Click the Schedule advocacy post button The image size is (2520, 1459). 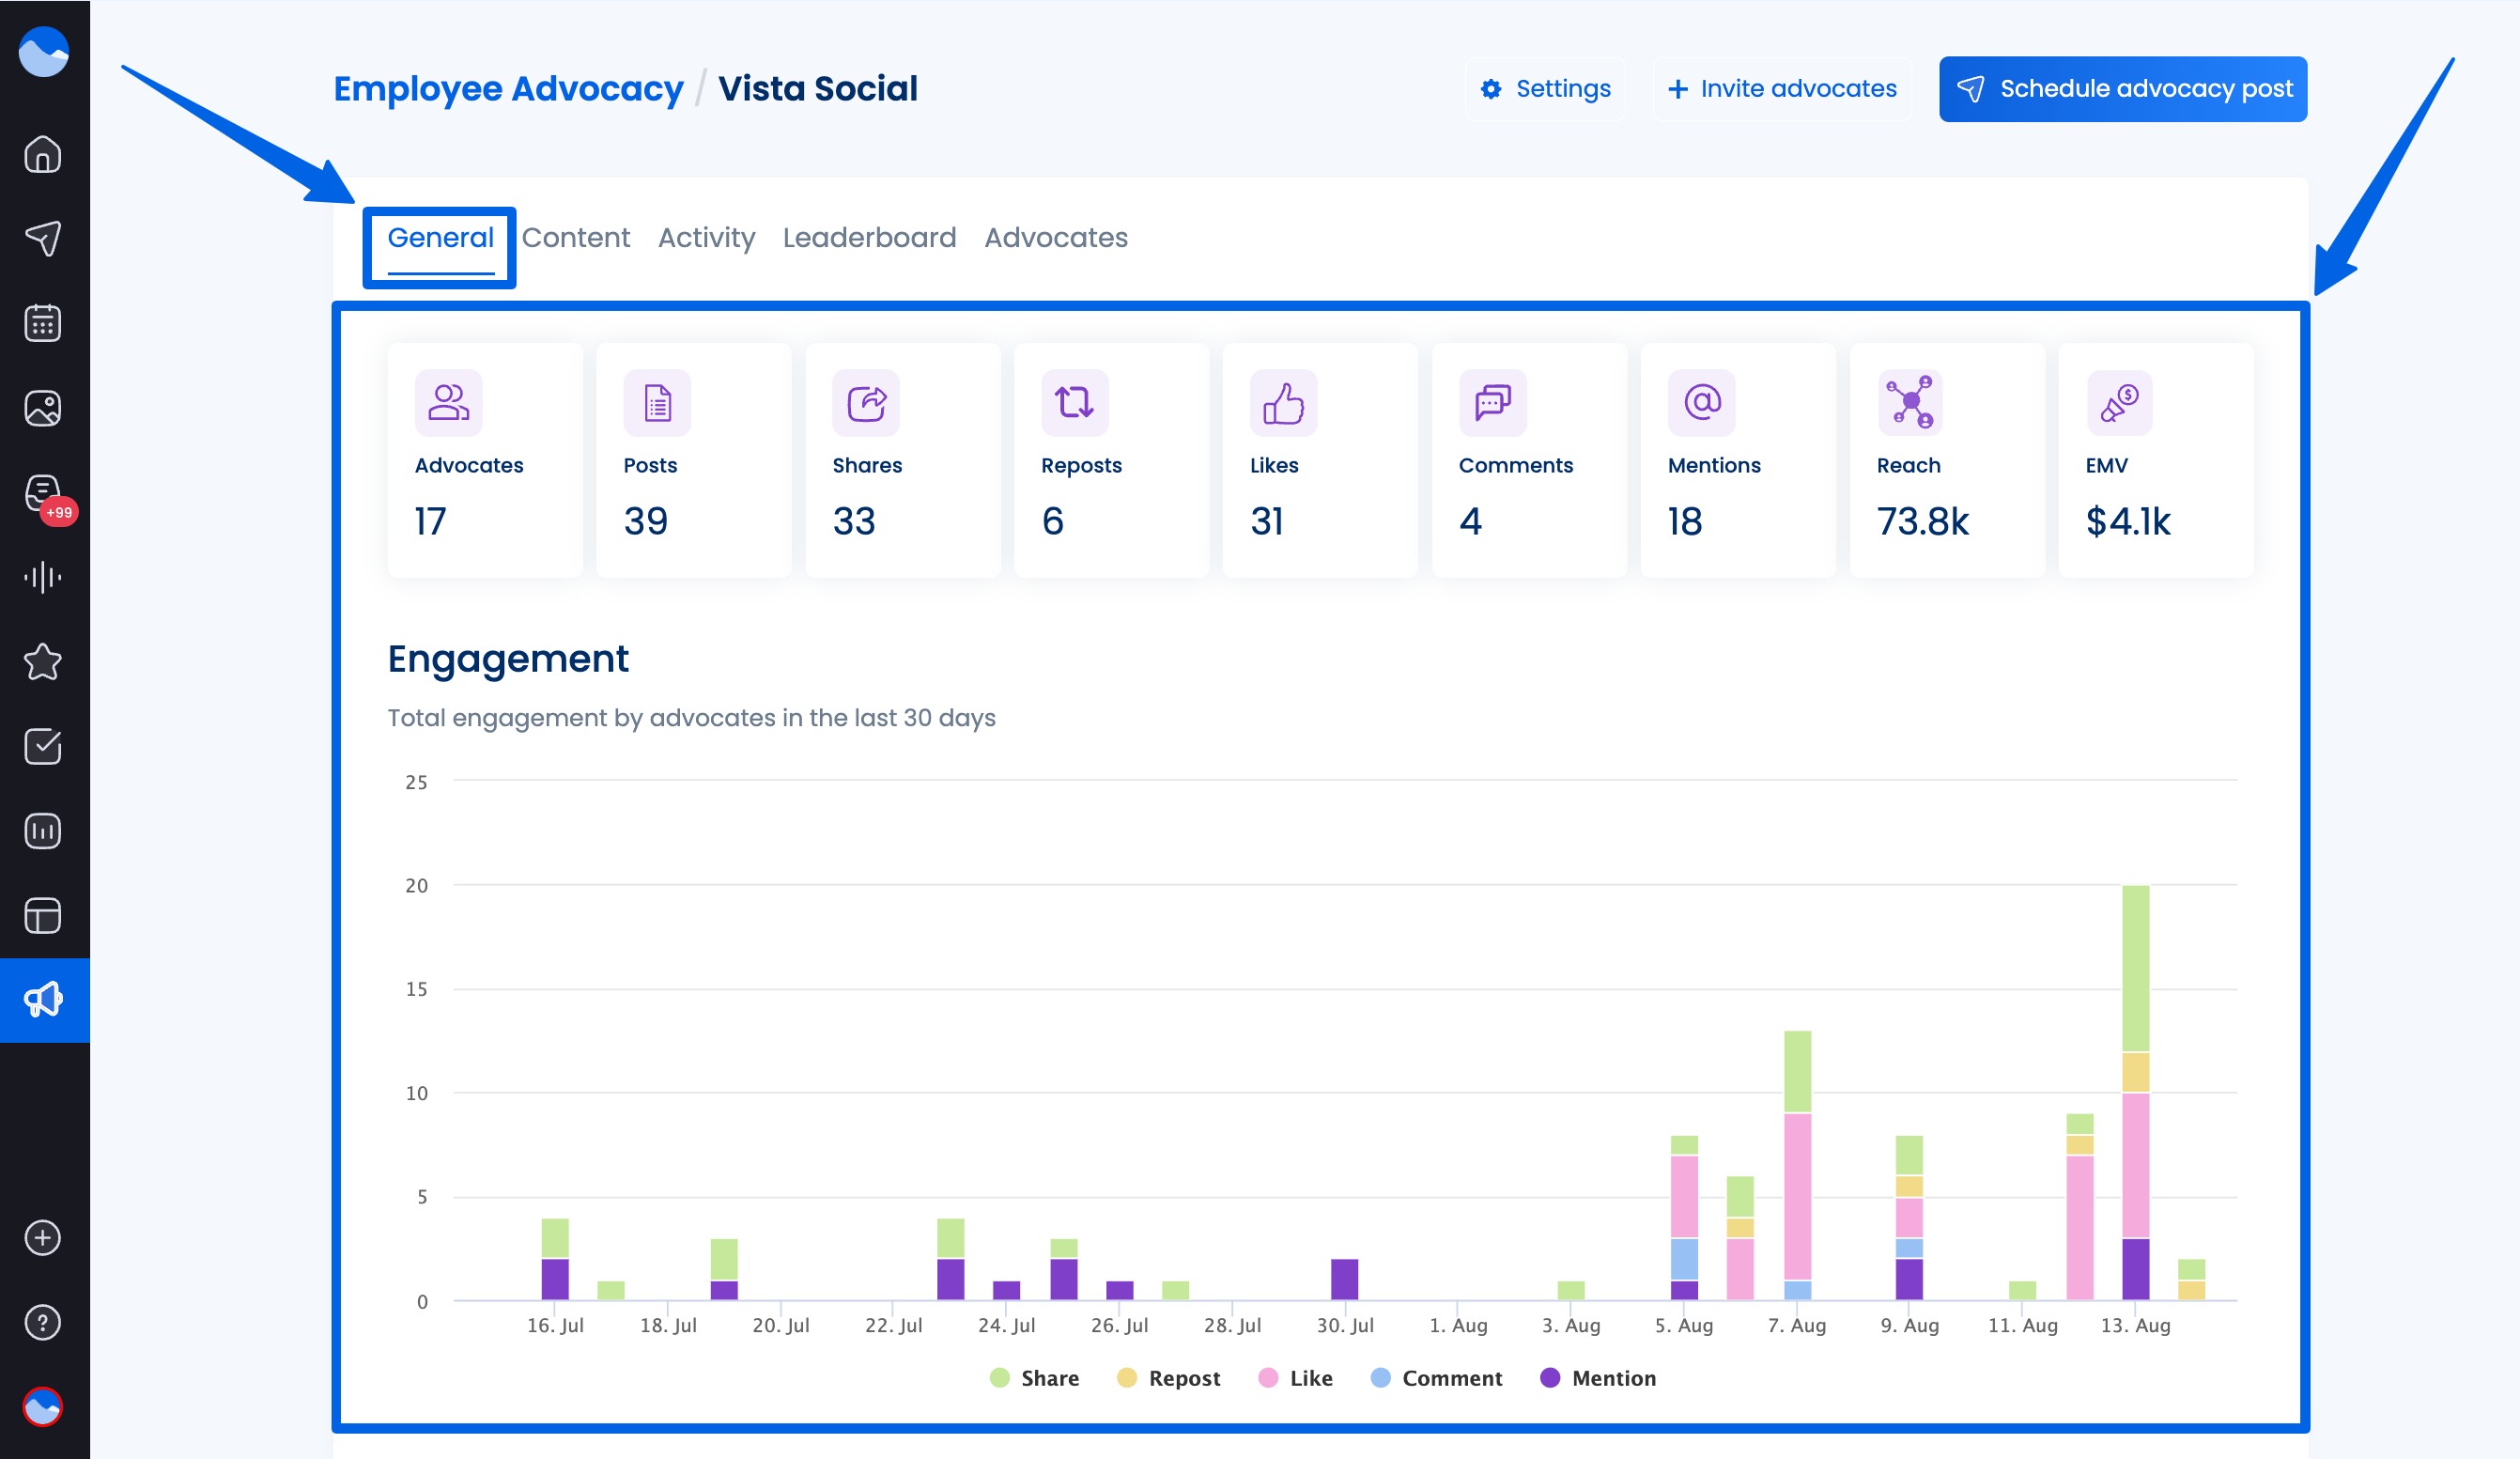pyautogui.click(x=2122, y=88)
